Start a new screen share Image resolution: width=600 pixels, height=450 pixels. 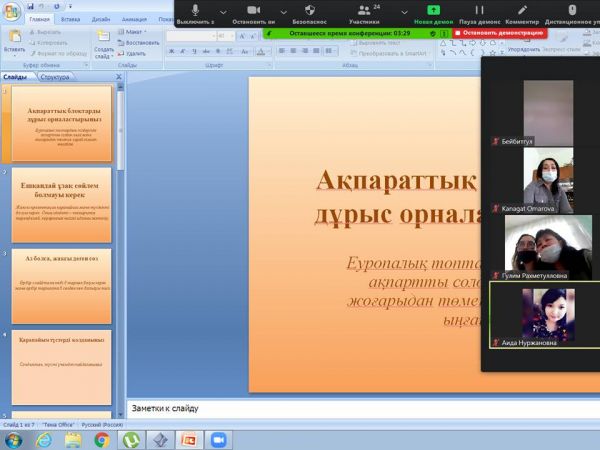(433, 9)
